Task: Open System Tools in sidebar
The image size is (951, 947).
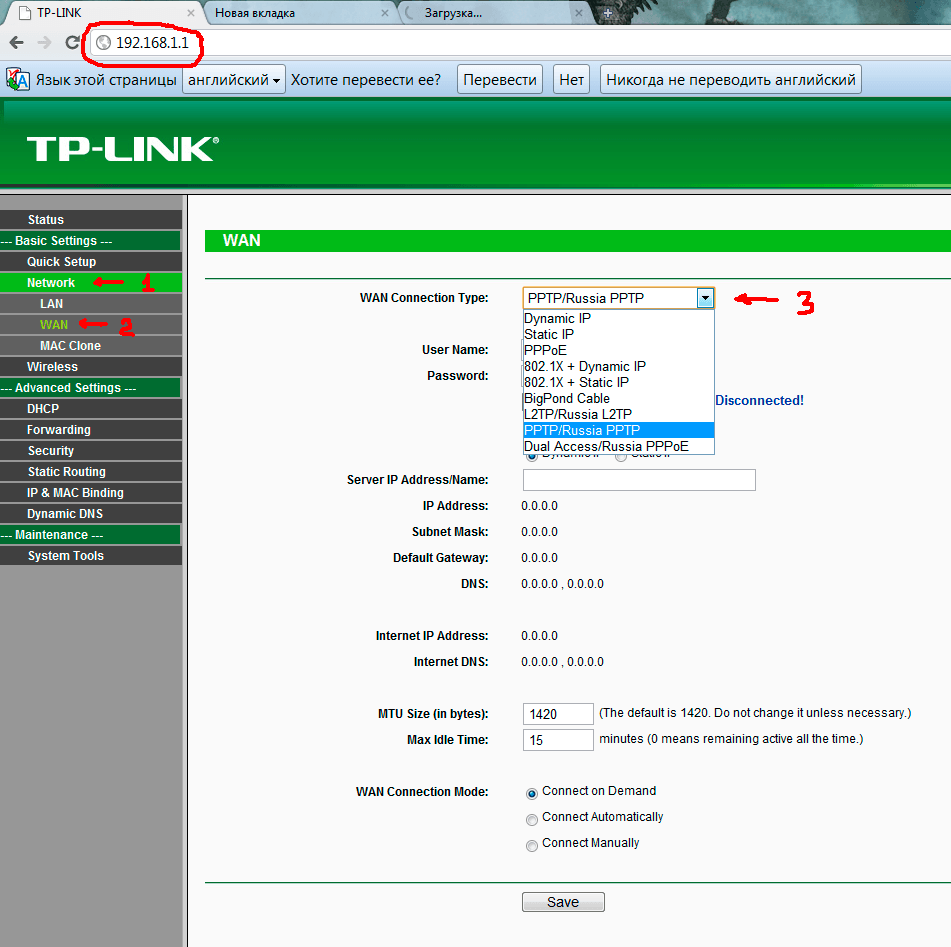Action: coord(91,556)
